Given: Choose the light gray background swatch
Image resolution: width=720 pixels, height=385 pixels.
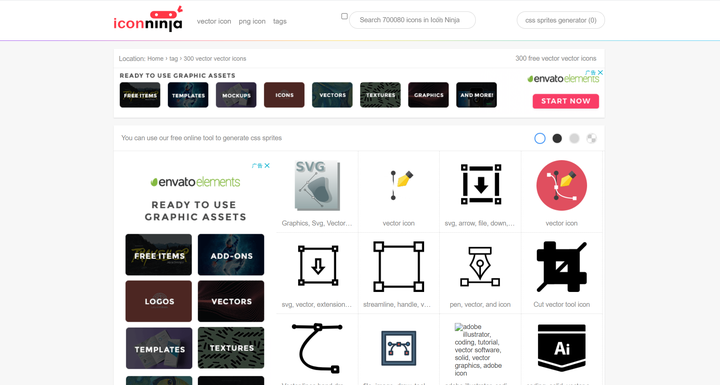Looking at the screenshot, I should pos(574,138).
